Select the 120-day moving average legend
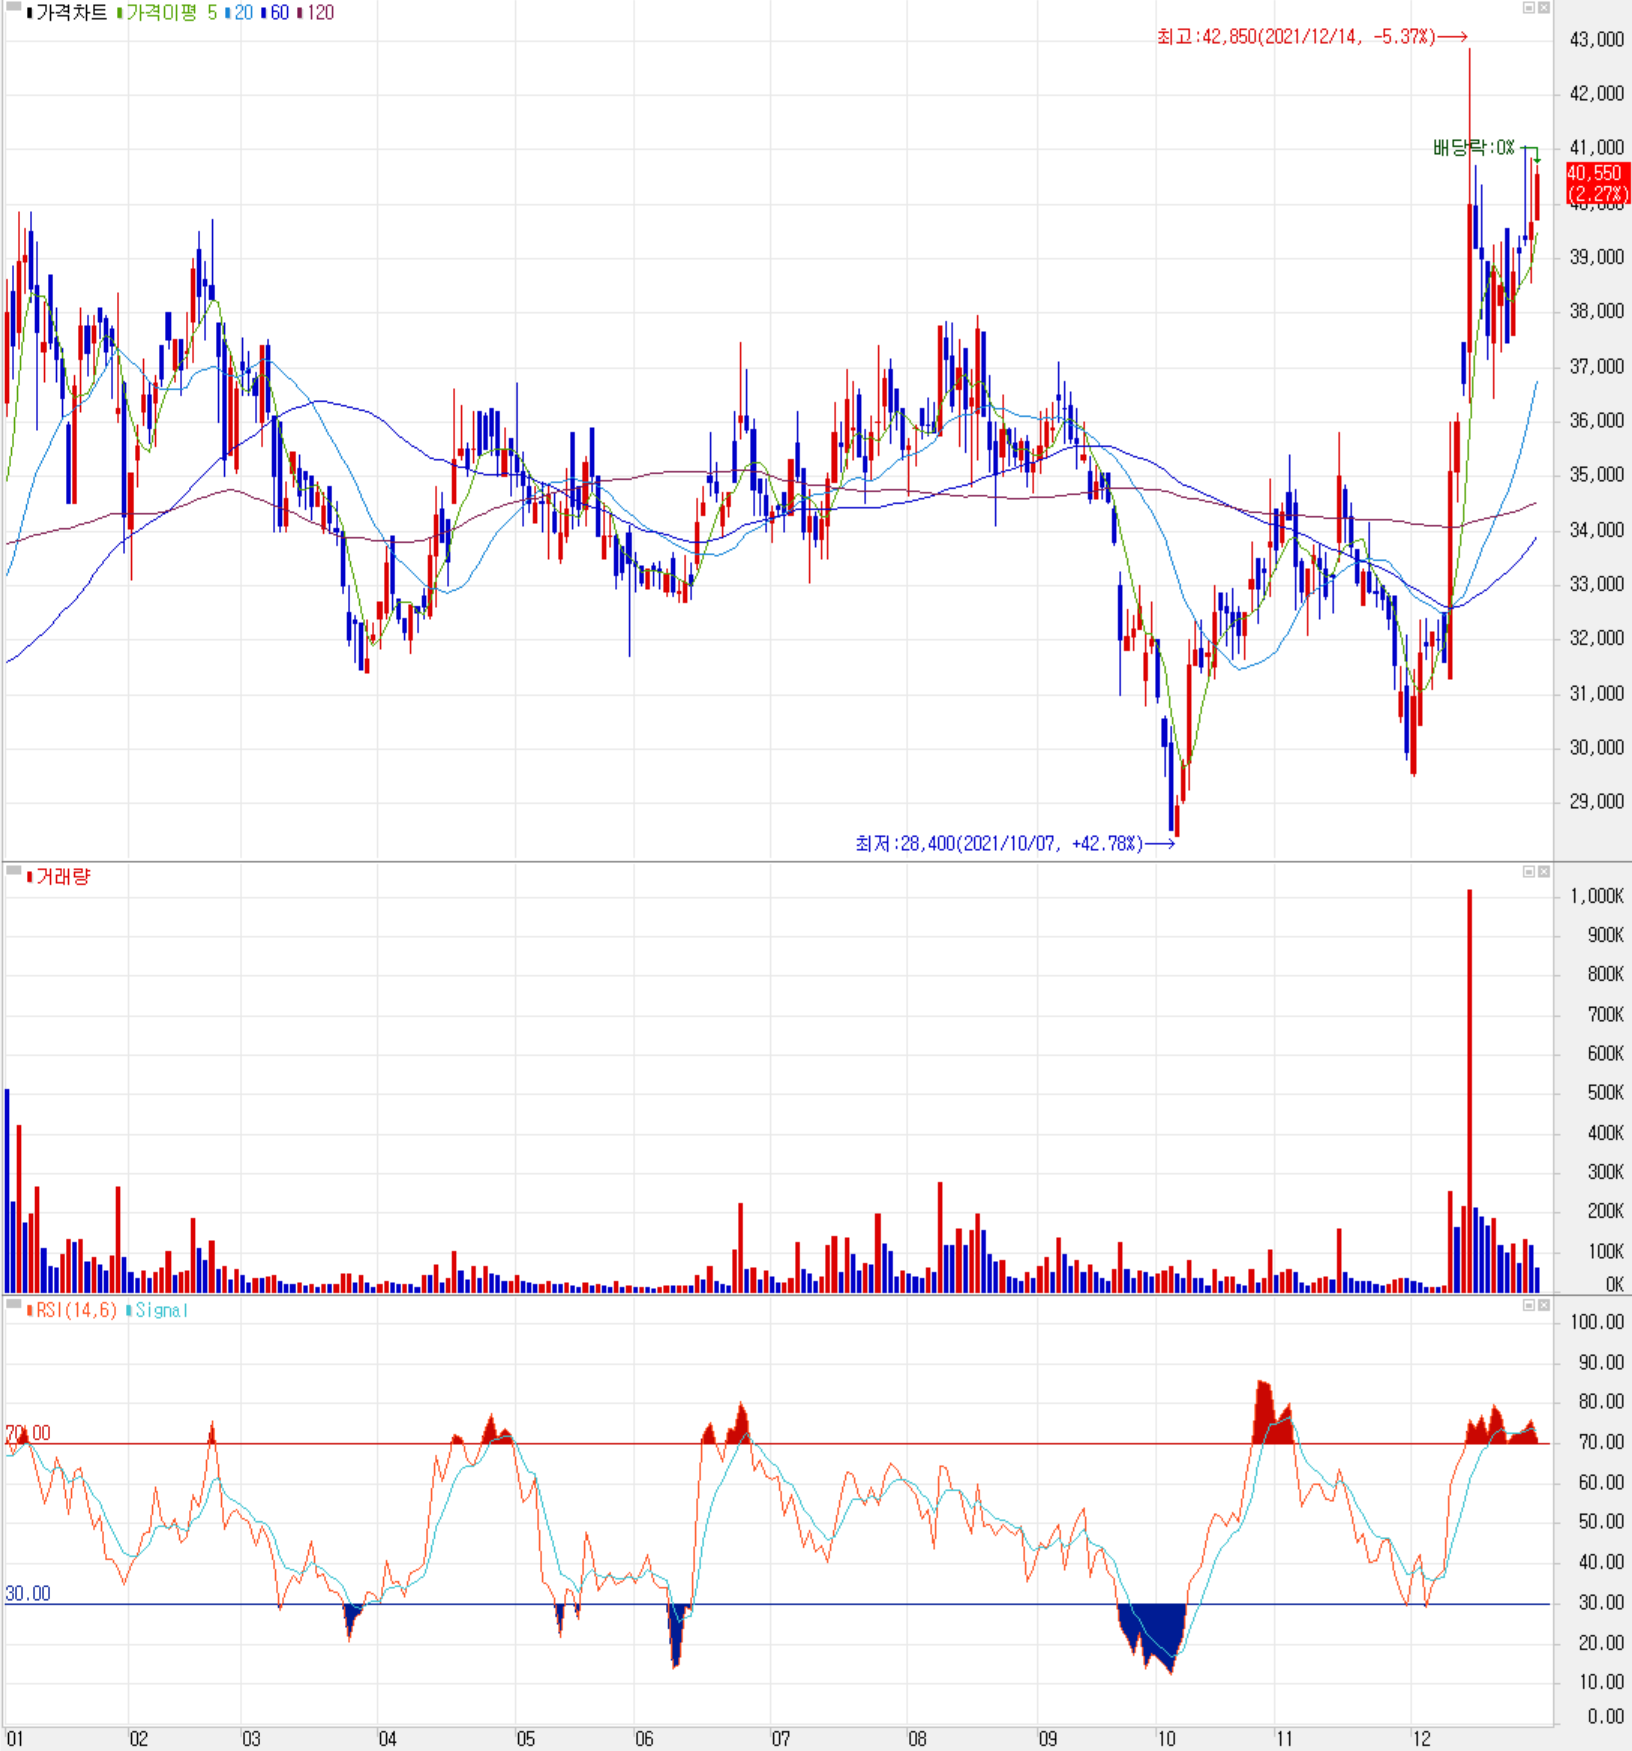This screenshot has width=1632, height=1751. (316, 13)
